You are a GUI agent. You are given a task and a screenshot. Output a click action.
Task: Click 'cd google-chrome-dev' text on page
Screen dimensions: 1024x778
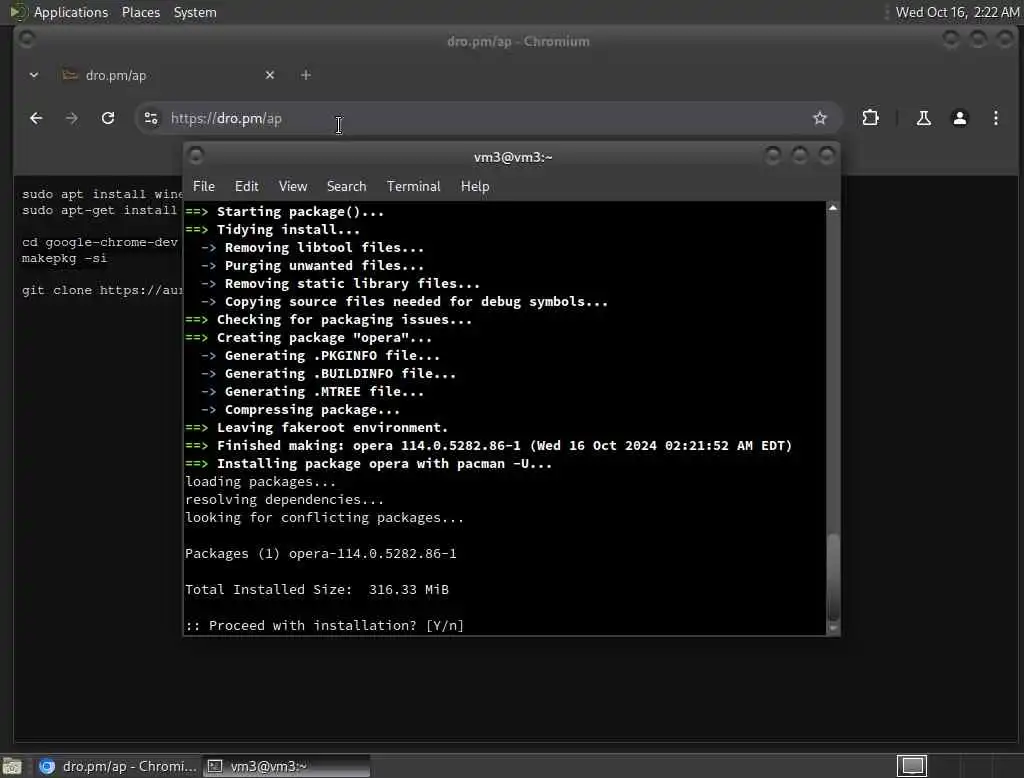[x=99, y=242]
